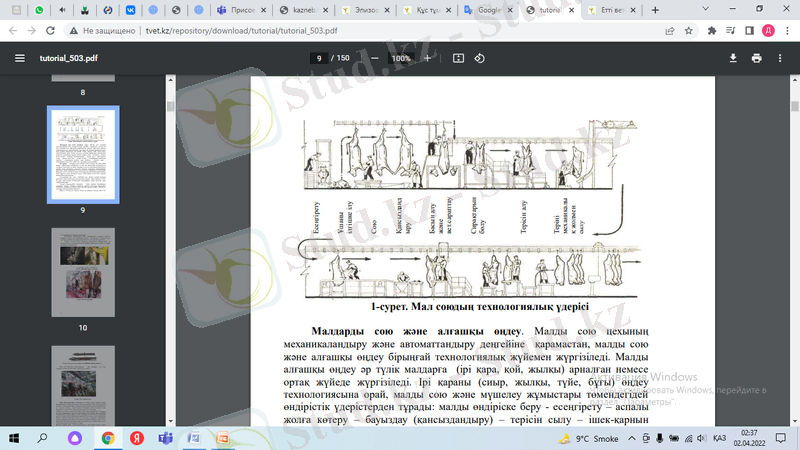Click the document scrollbar up arrow
800x450 pixels.
795,80
